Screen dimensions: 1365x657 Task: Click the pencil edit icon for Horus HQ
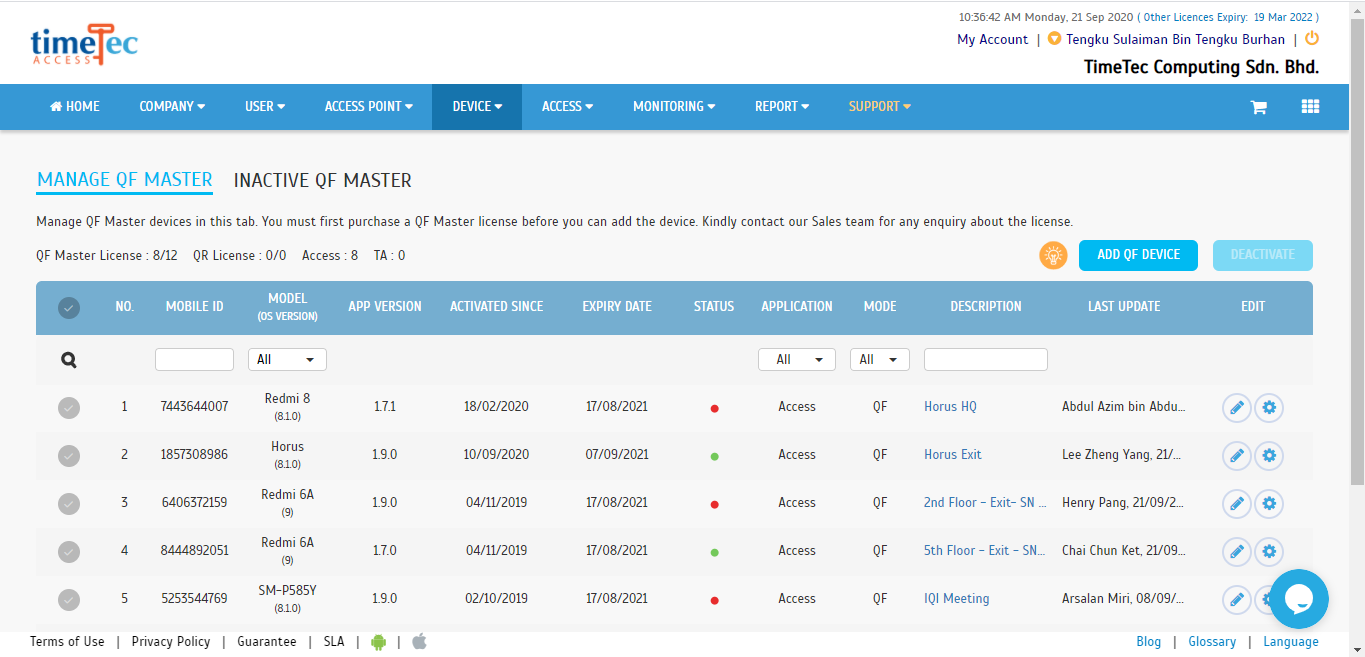tap(1237, 407)
